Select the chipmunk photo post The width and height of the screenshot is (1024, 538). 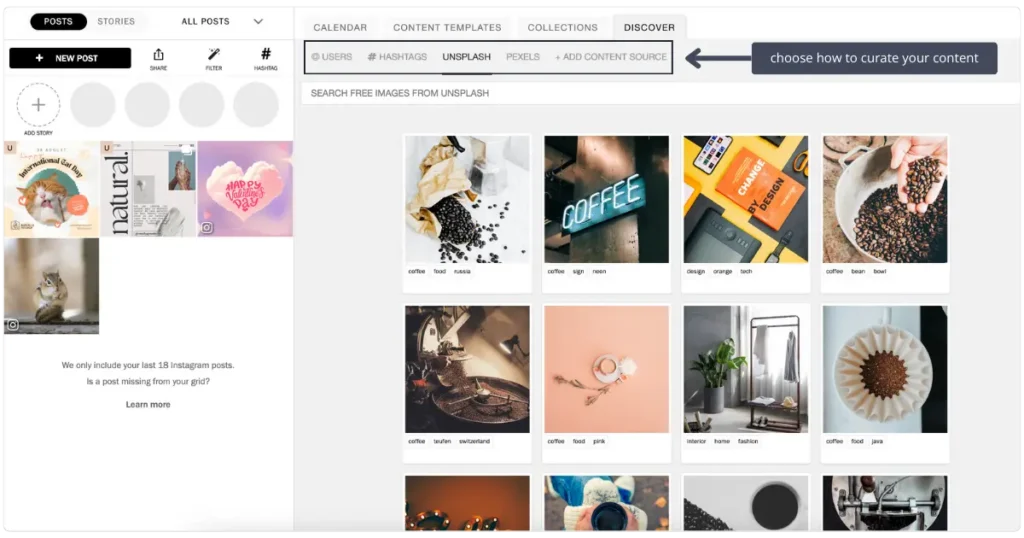52,286
